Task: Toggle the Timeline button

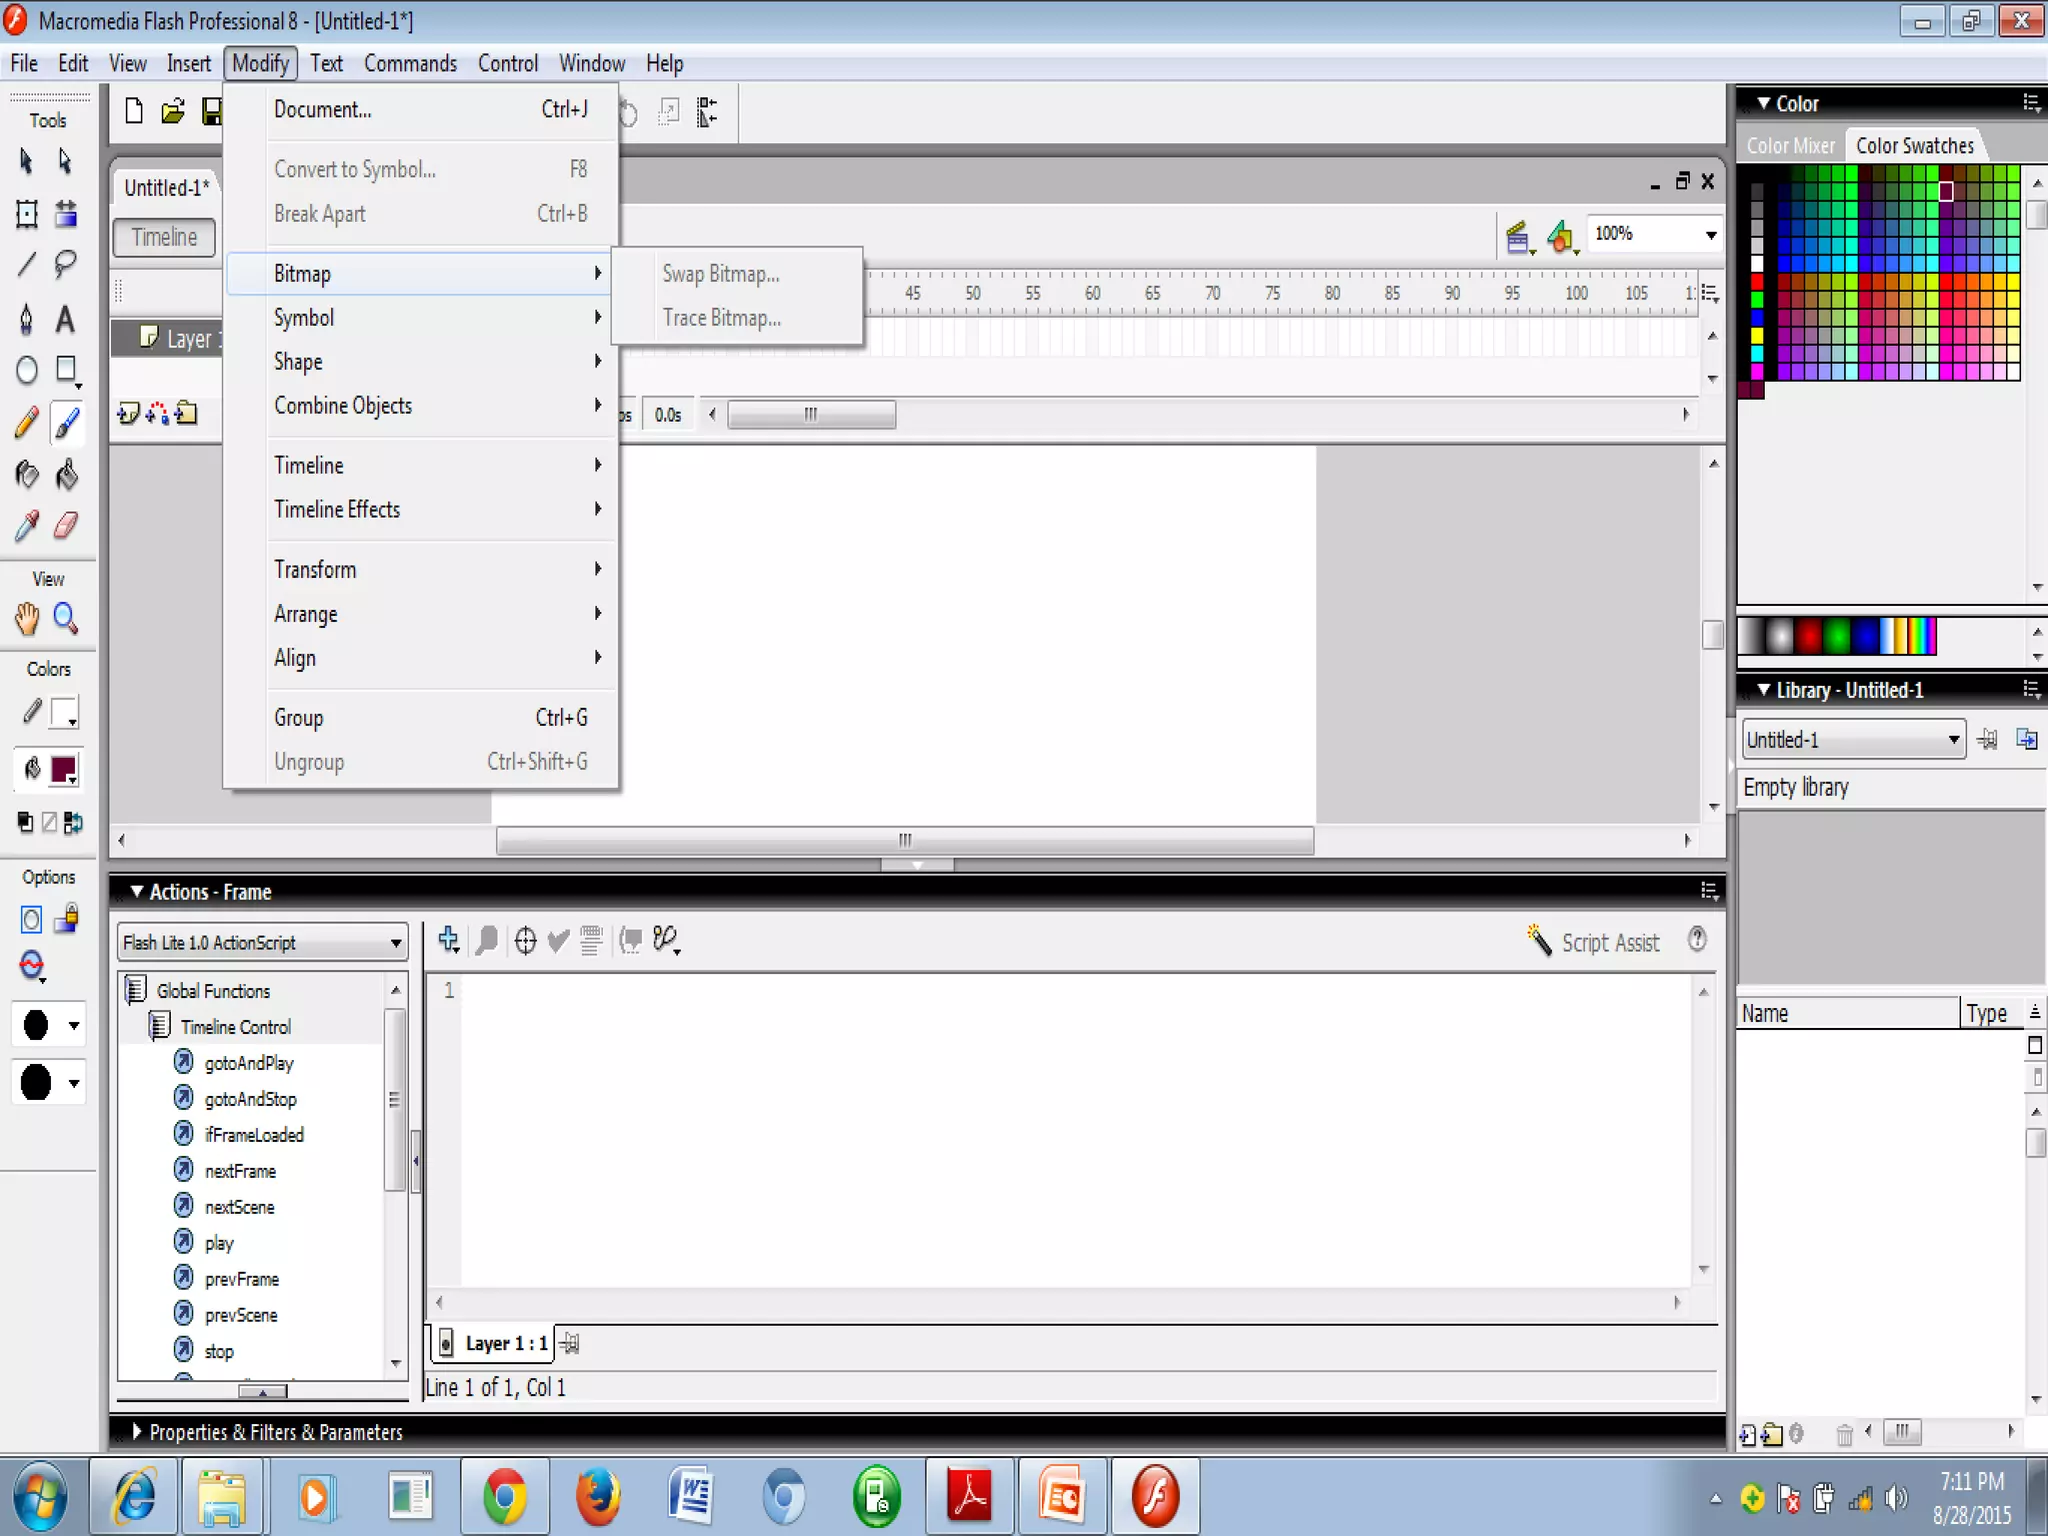Action: 165,238
